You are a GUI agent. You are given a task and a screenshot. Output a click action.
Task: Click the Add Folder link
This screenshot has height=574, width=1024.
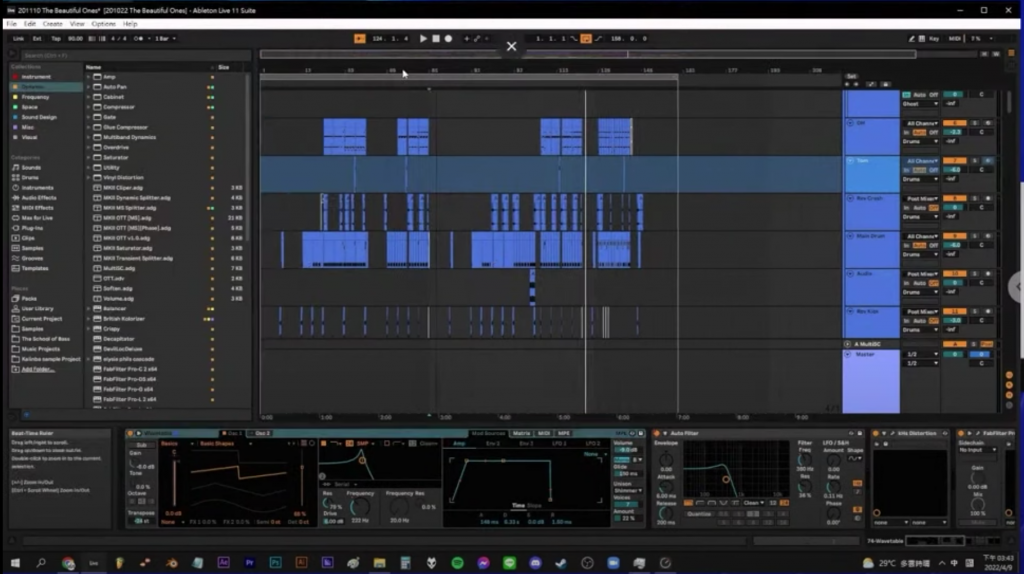pos(37,370)
